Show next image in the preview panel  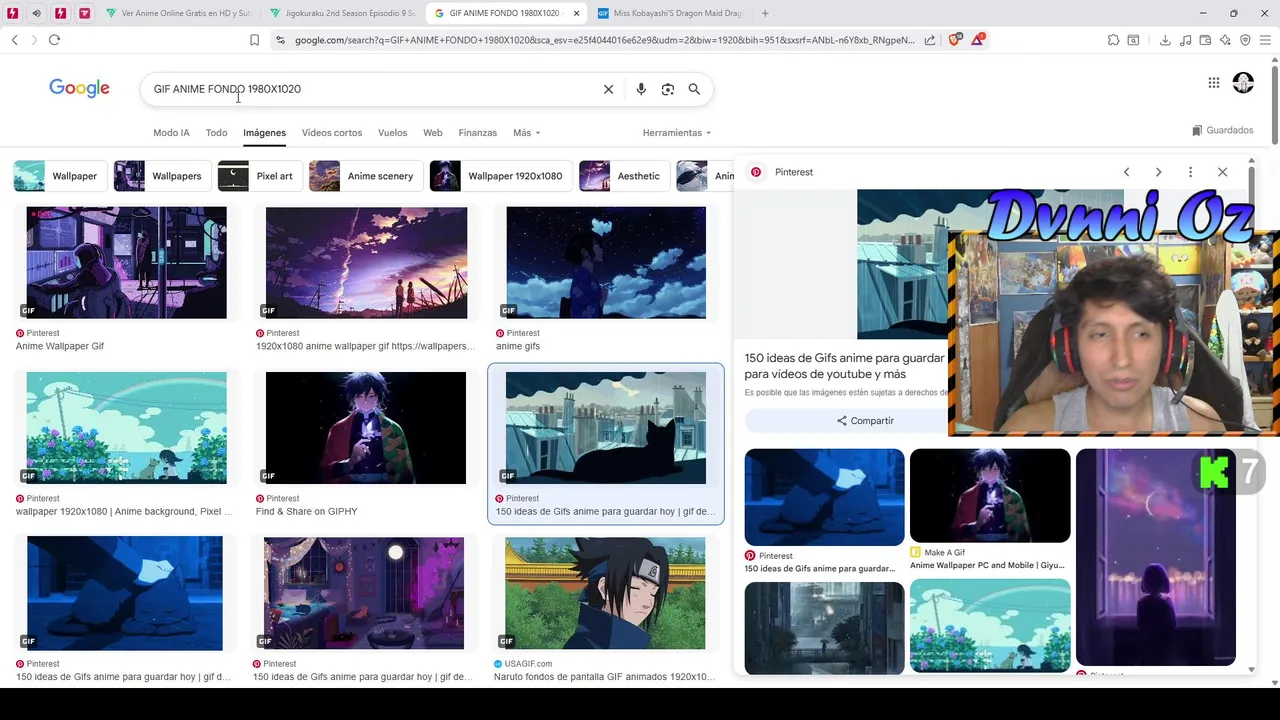coord(1158,172)
